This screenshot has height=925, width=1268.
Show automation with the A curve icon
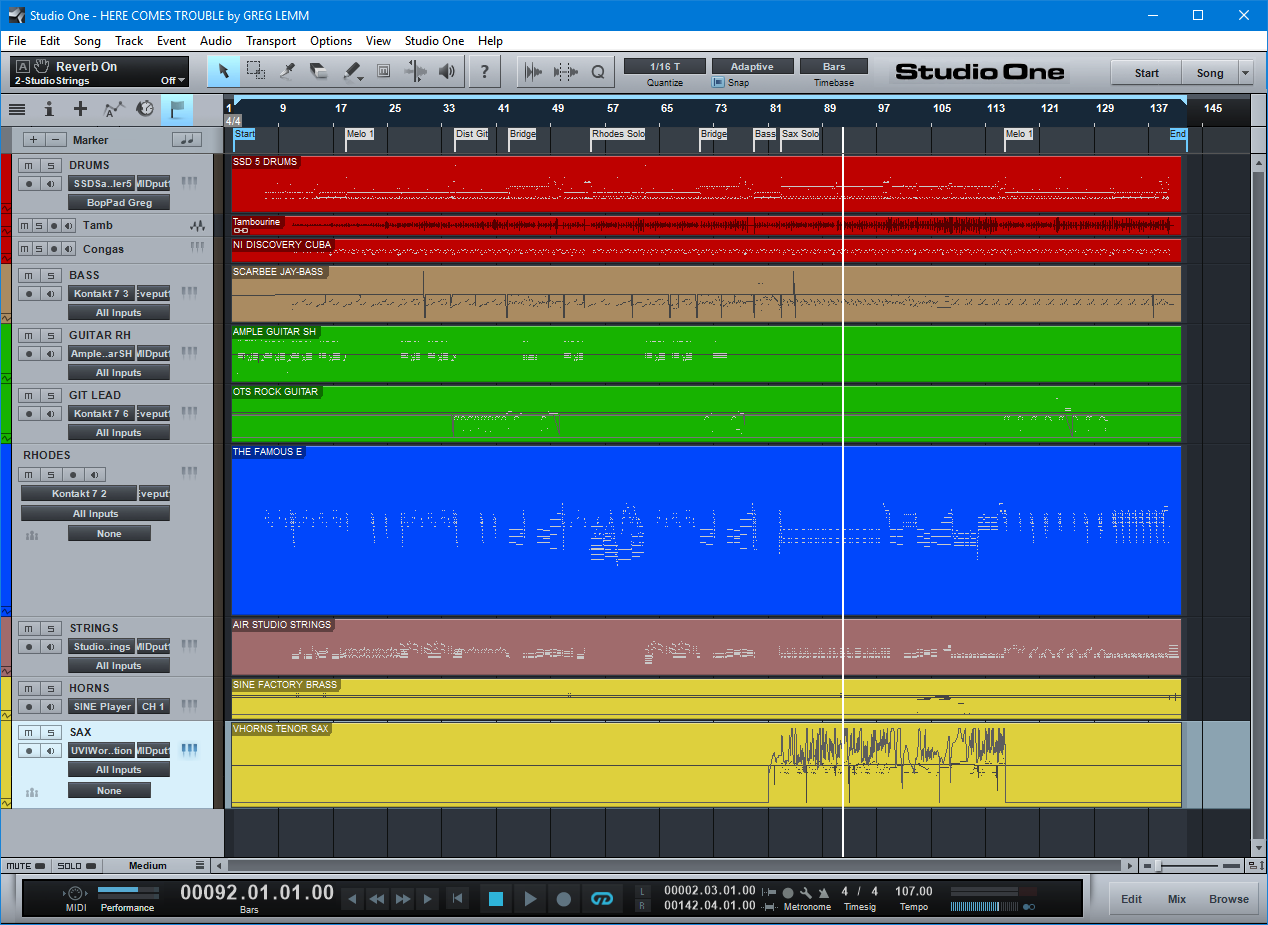pyautogui.click(x=113, y=109)
